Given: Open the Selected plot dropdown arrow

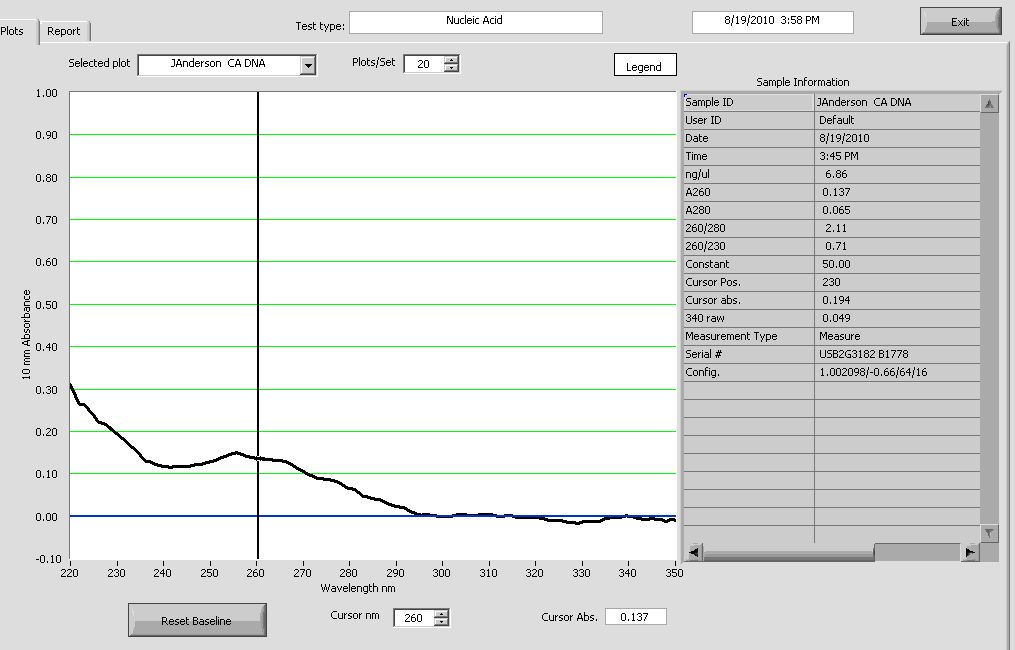Looking at the screenshot, I should point(308,65).
